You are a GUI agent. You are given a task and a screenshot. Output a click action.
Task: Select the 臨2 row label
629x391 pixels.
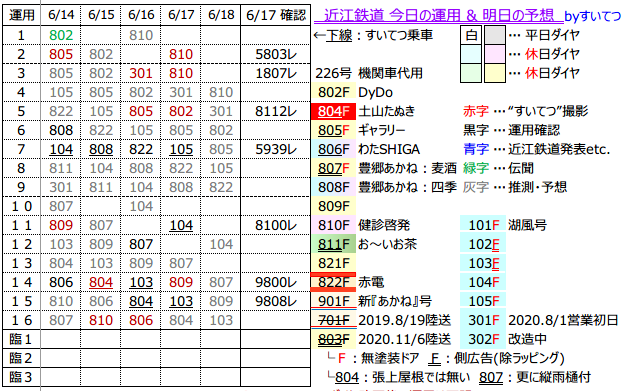[22, 358]
